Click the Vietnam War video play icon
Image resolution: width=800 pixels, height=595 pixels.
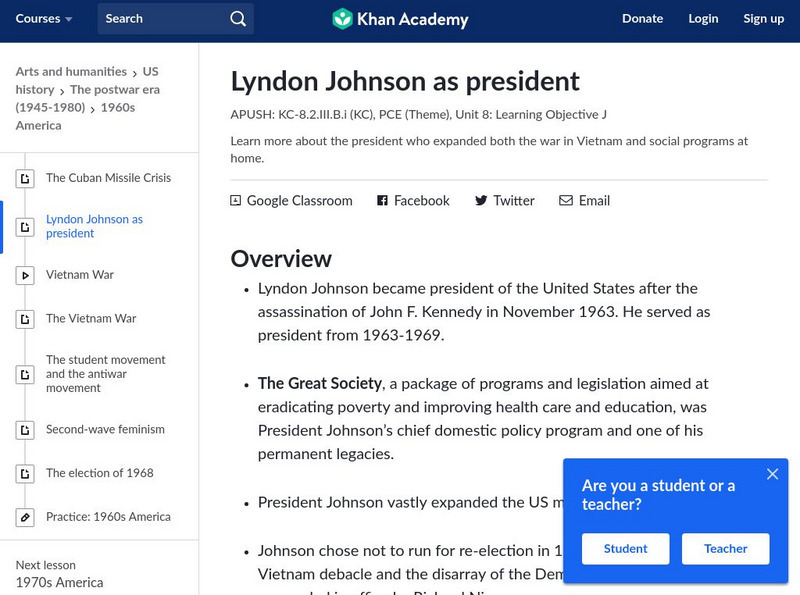(x=24, y=276)
